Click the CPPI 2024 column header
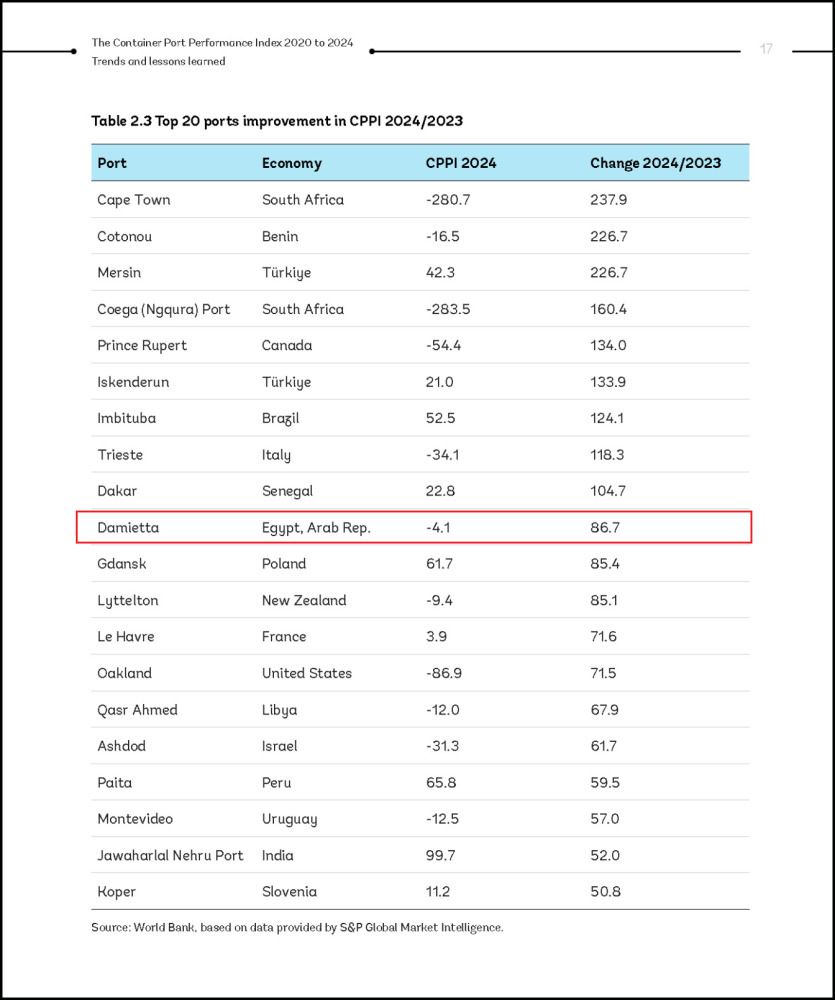835x1000 pixels. pyautogui.click(x=460, y=163)
